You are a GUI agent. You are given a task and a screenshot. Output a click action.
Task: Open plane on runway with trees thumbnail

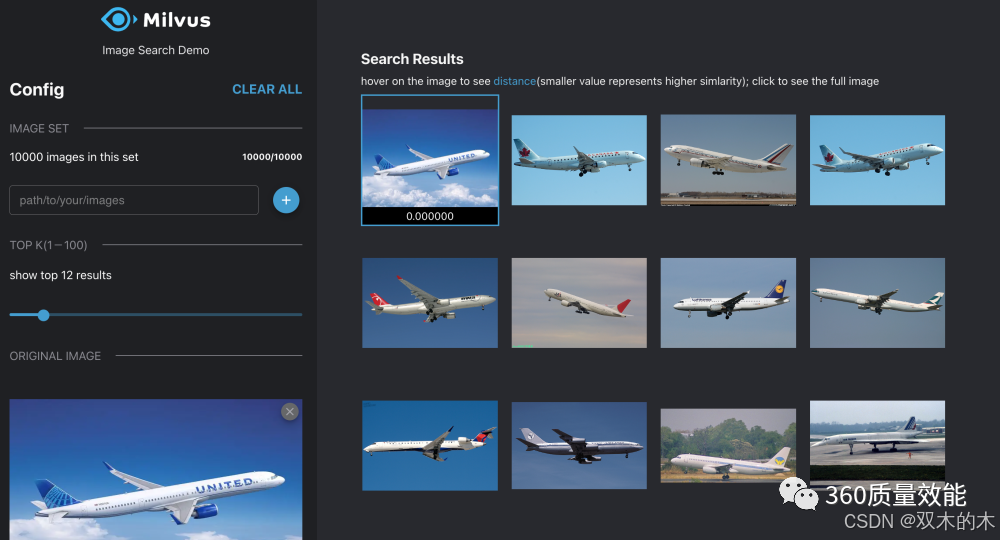pos(728,446)
